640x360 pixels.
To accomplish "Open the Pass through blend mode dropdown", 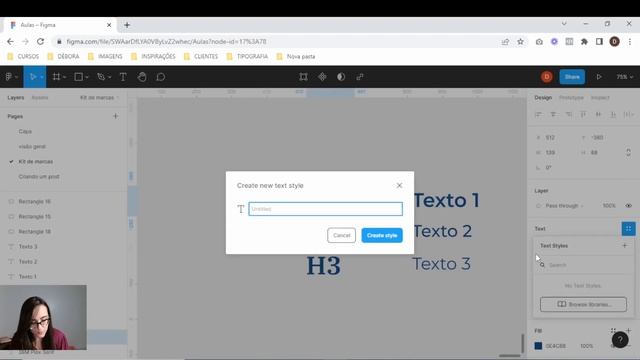I will coord(564,206).
